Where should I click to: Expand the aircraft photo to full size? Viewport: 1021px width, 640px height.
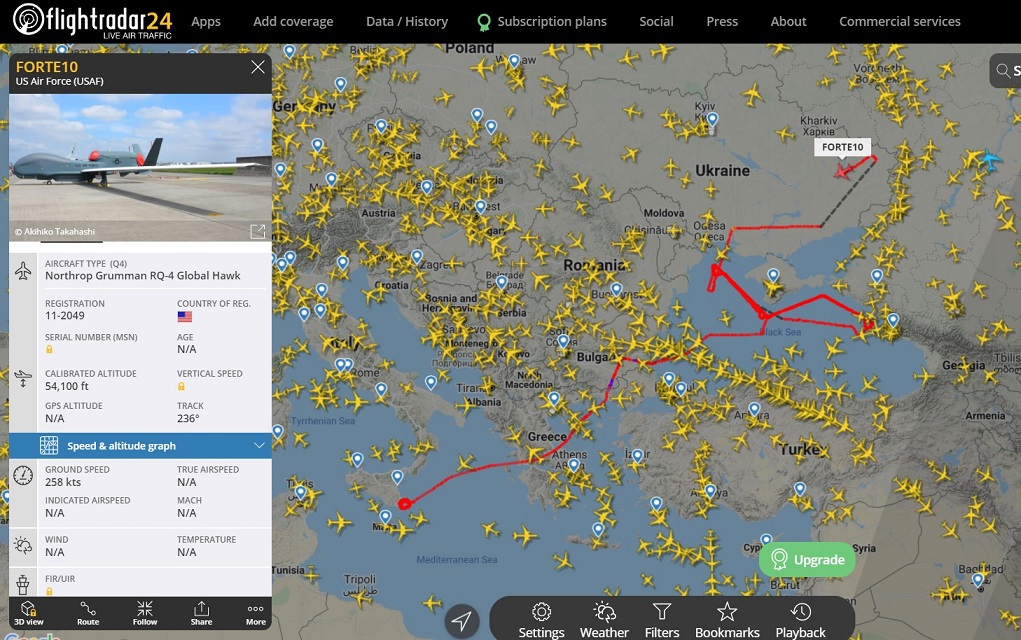coord(258,231)
